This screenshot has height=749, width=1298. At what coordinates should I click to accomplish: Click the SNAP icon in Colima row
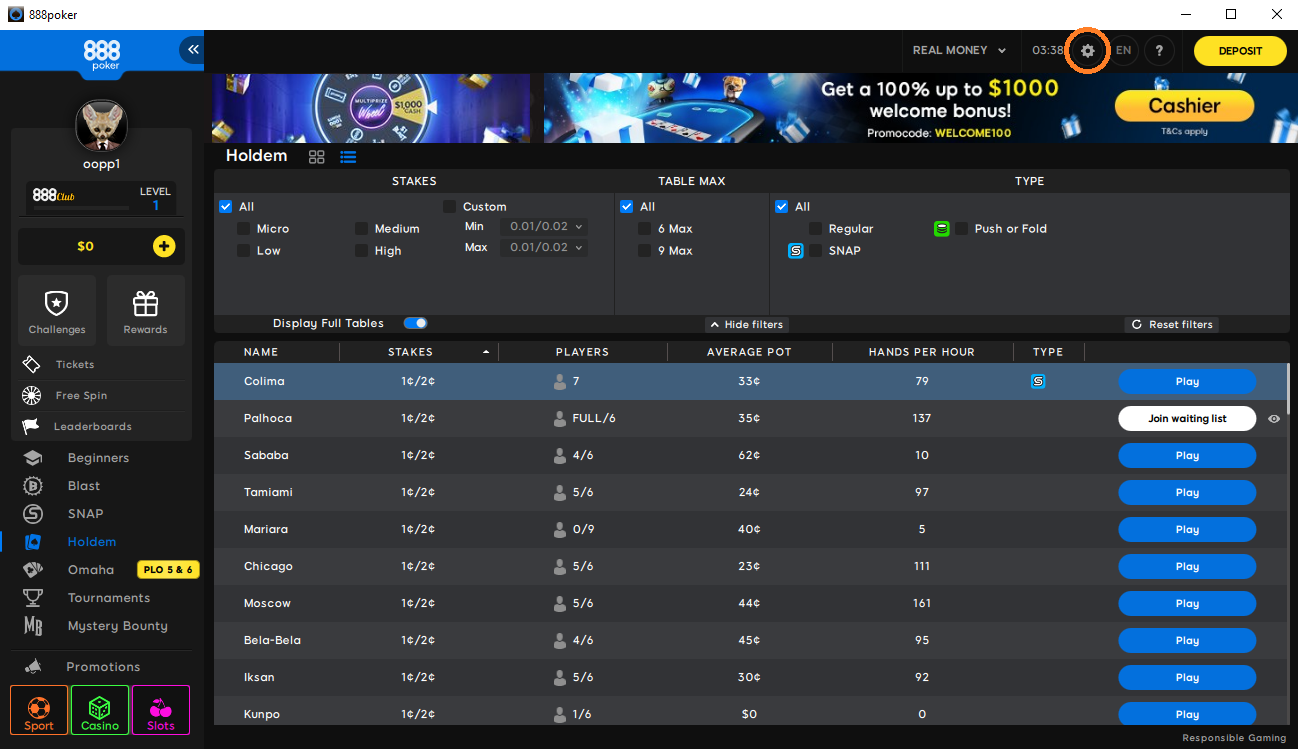[1038, 381]
